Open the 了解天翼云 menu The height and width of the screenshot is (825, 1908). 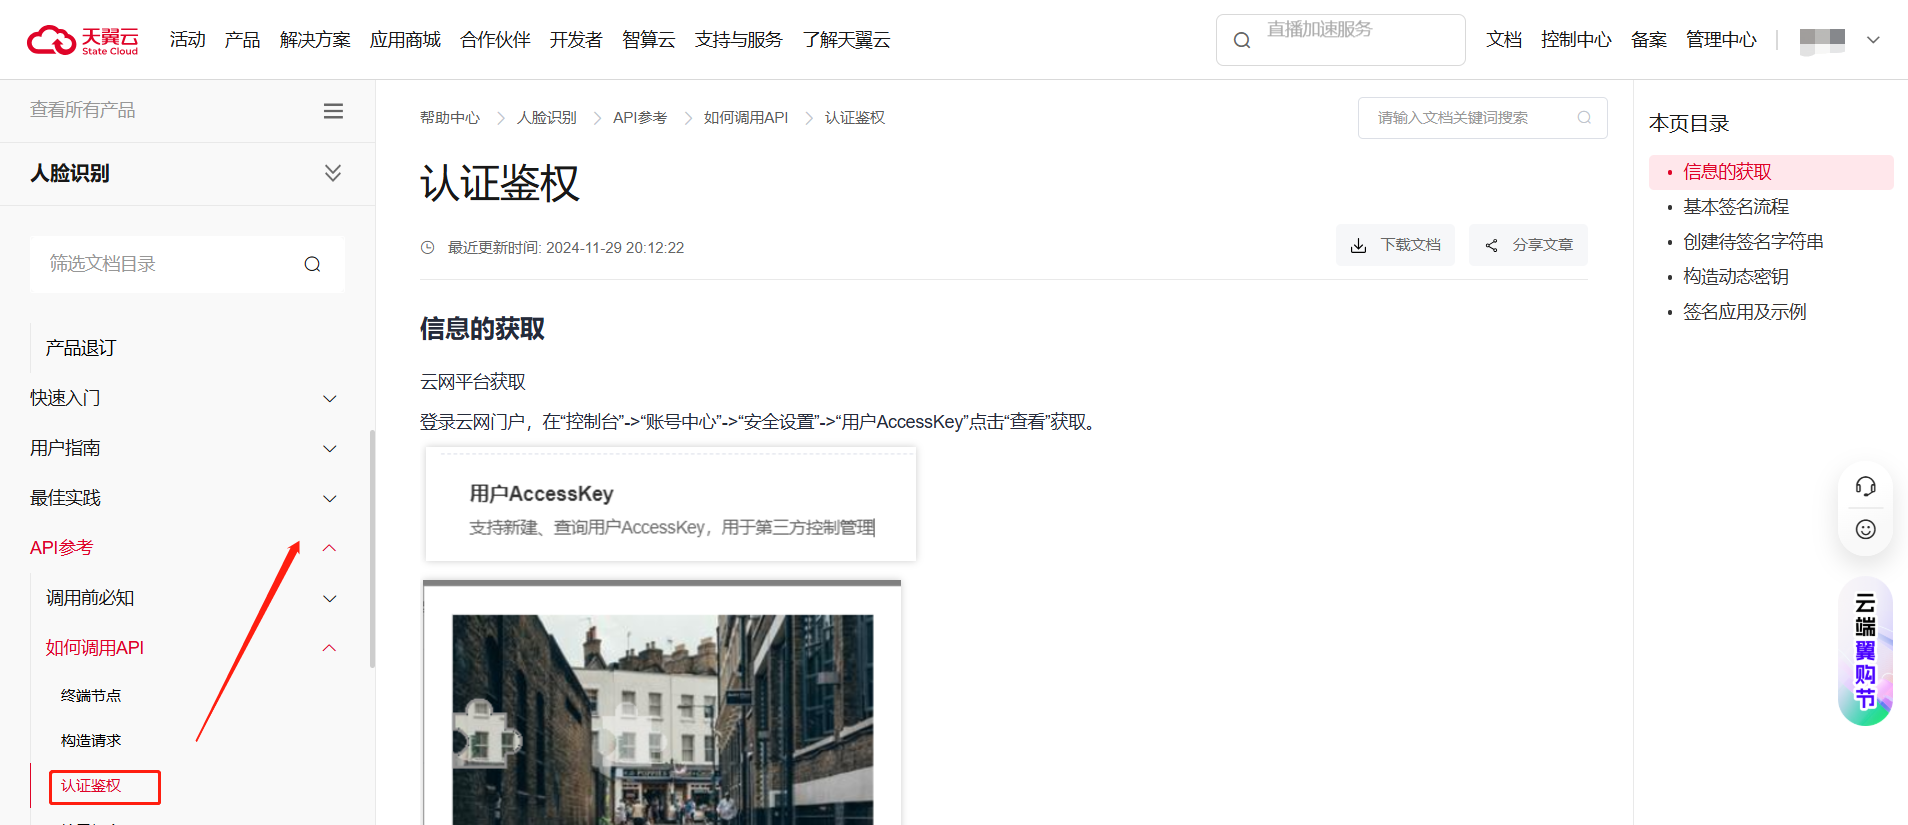(x=846, y=40)
